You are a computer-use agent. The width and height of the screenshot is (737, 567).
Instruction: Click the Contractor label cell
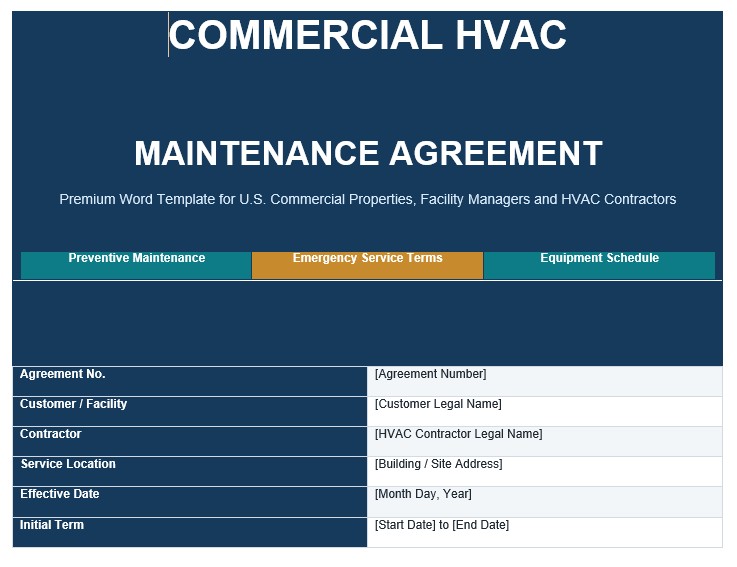click(x=190, y=441)
